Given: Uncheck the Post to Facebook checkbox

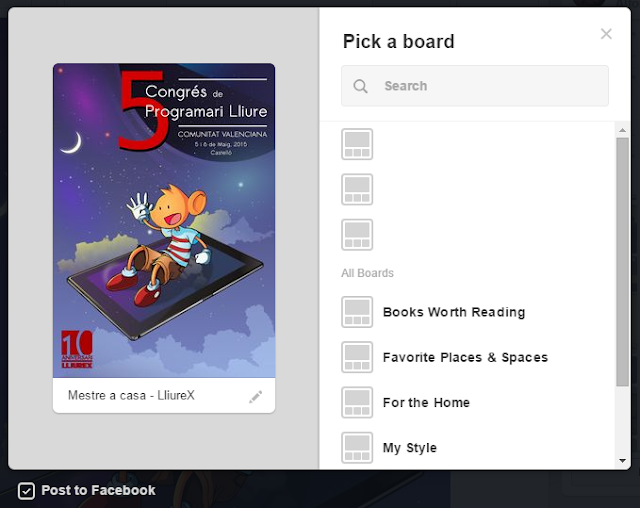Looking at the screenshot, I should click(x=26, y=491).
